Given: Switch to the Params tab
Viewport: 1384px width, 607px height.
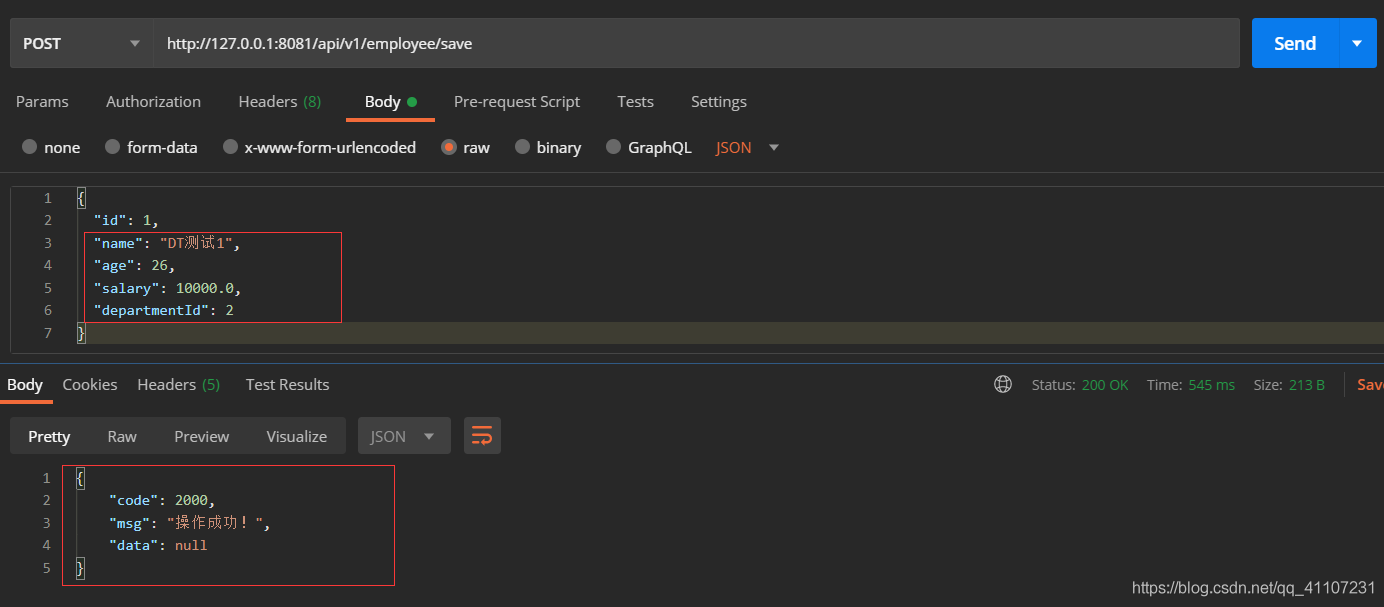Looking at the screenshot, I should (x=42, y=102).
